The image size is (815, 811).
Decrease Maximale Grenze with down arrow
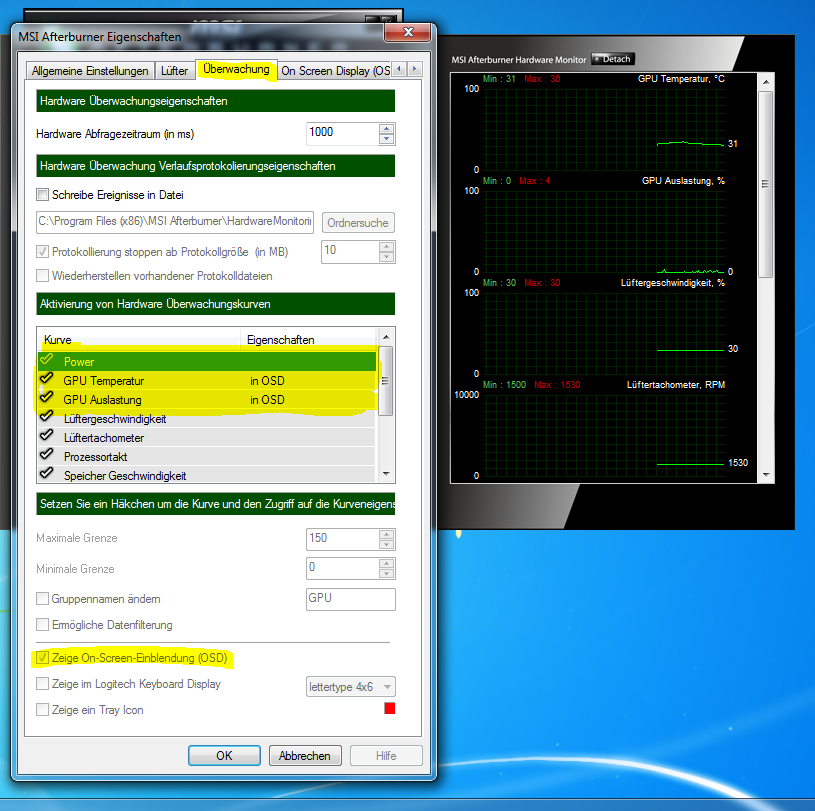click(386, 544)
